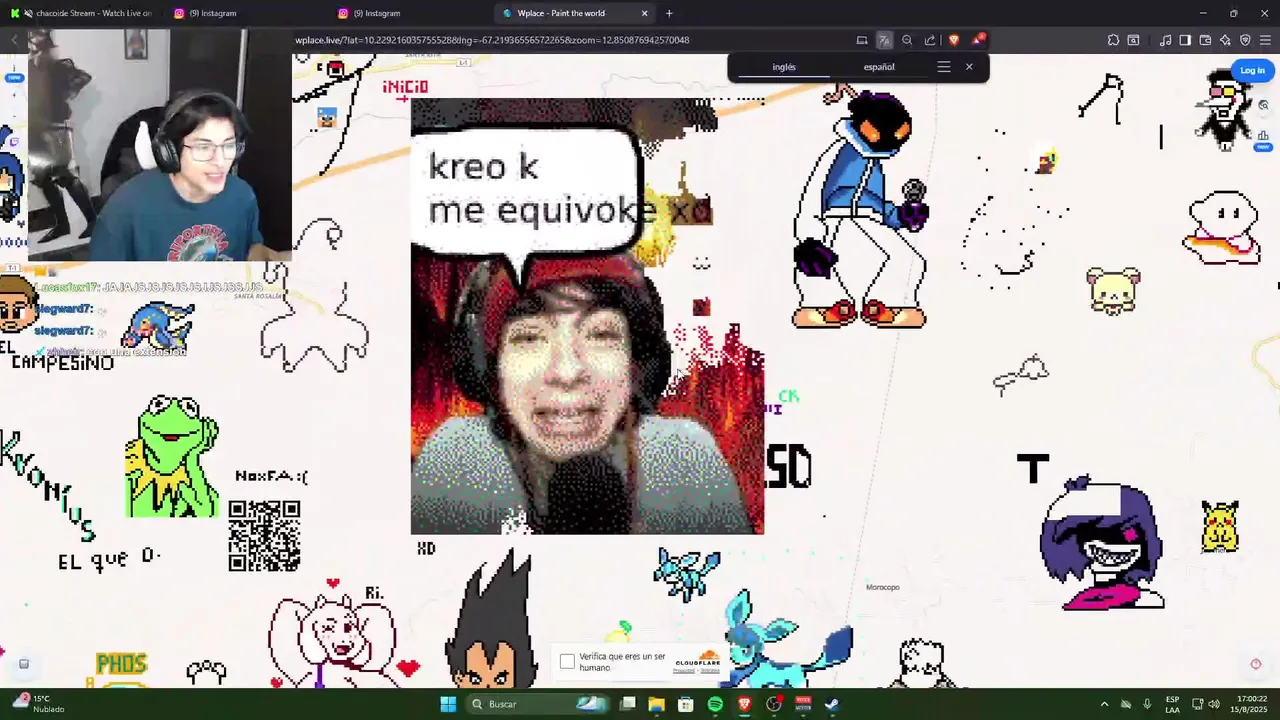Close the translate popup with the X

969,67
